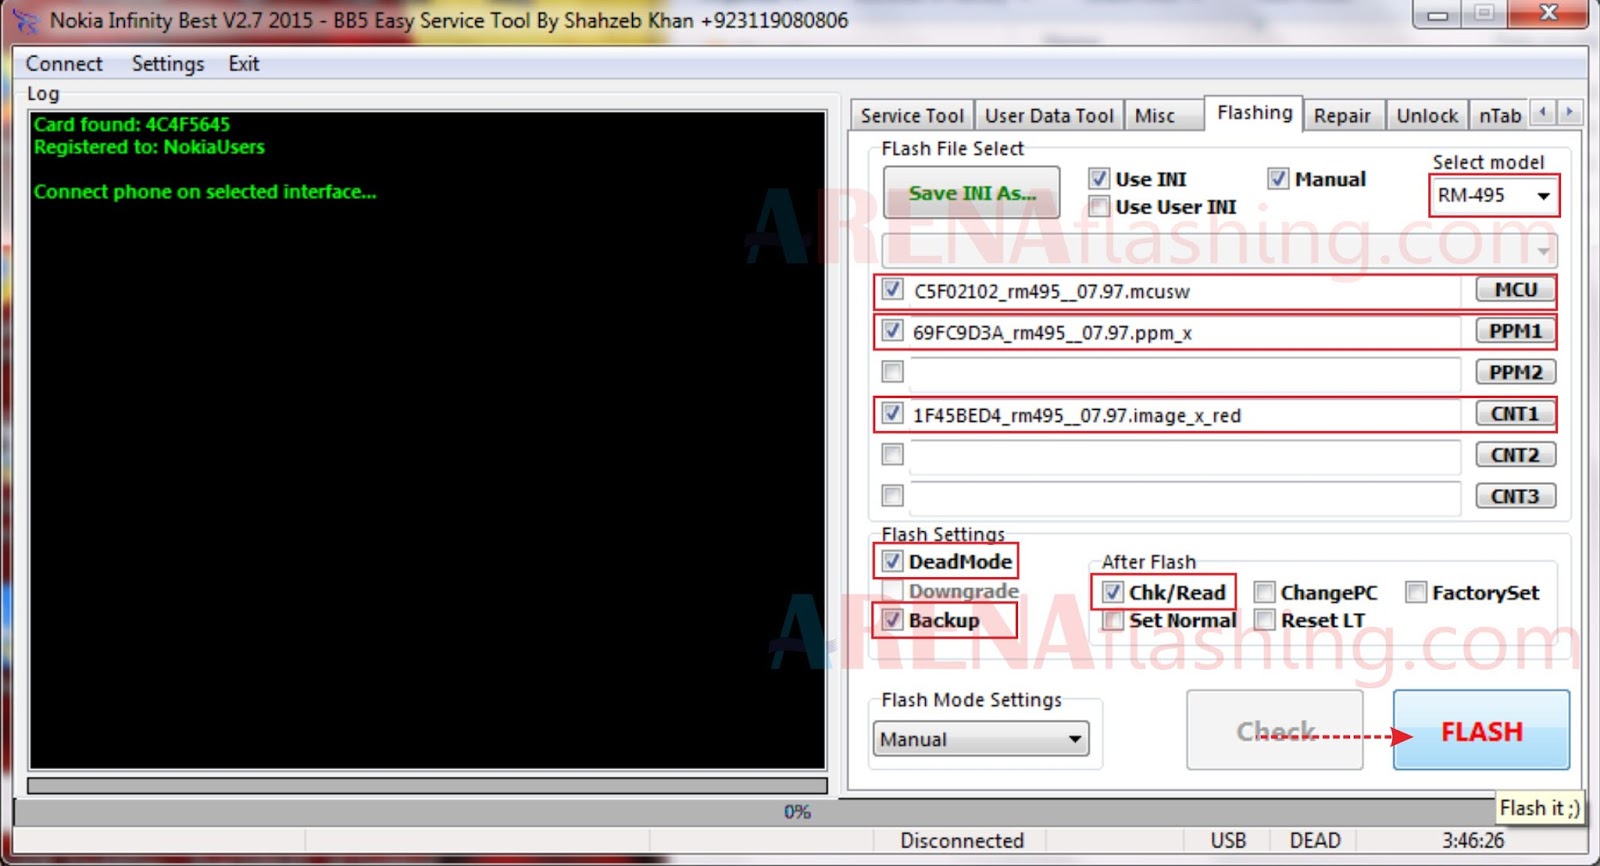Viewport: 1600px width, 866px height.
Task: Click the CNT1 file browse button
Action: pos(1516,414)
